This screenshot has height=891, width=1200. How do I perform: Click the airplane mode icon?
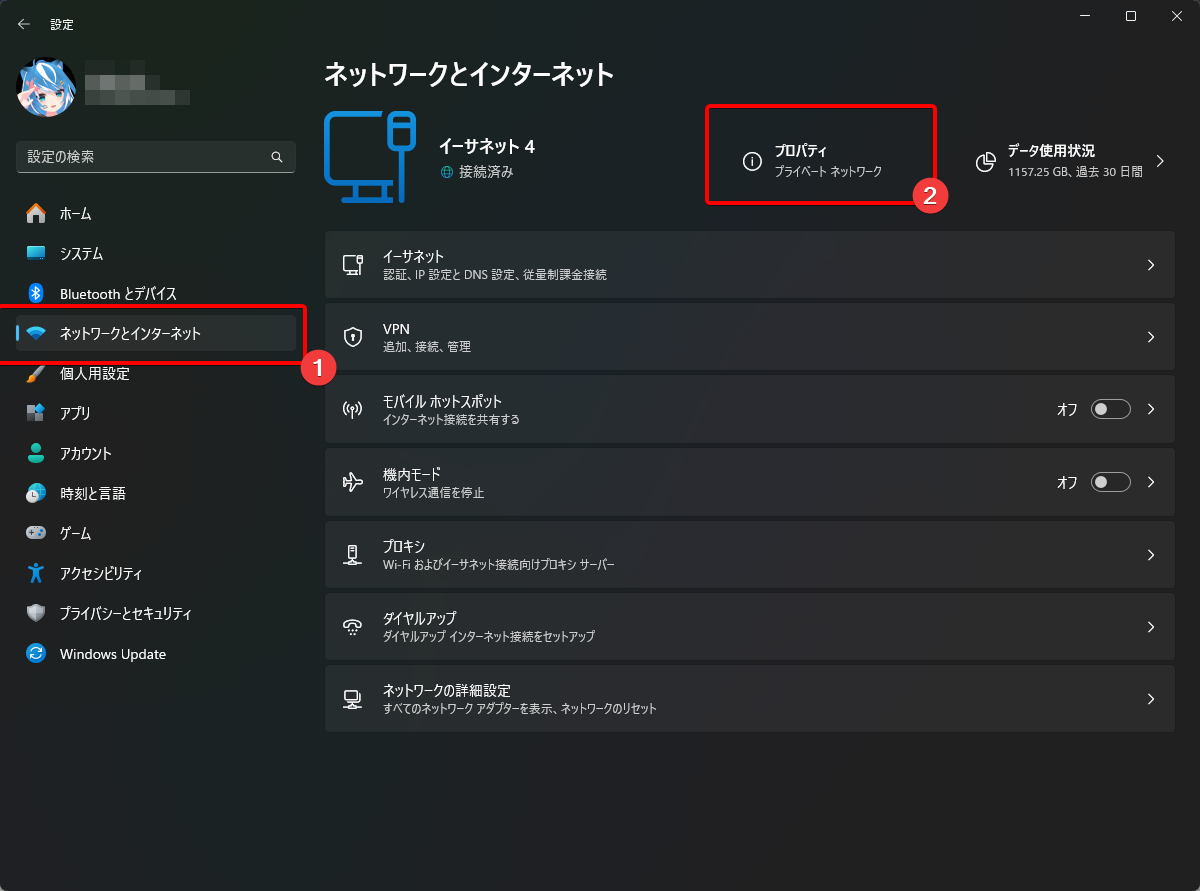[353, 481]
